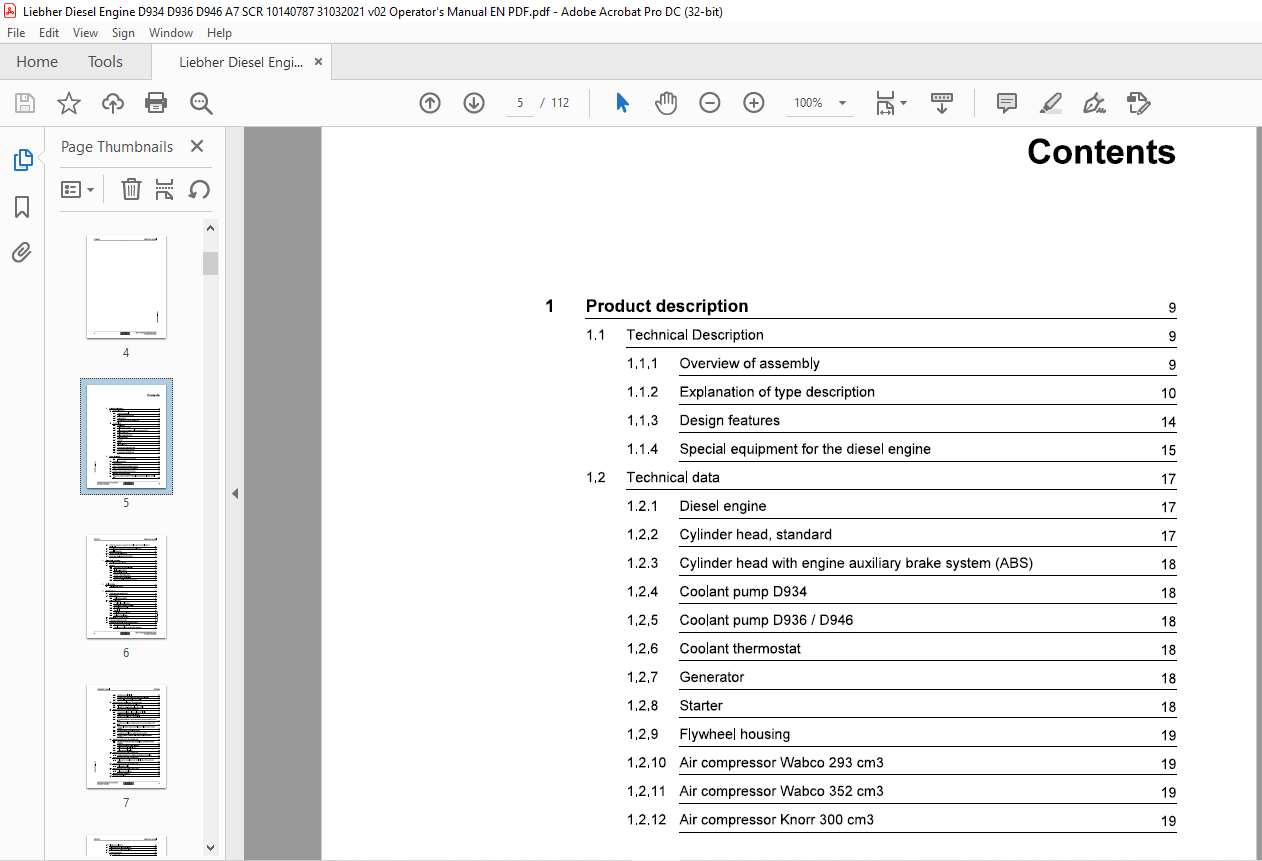This screenshot has width=1262, height=861.
Task: Open Technical data contents entry
Action: click(673, 477)
